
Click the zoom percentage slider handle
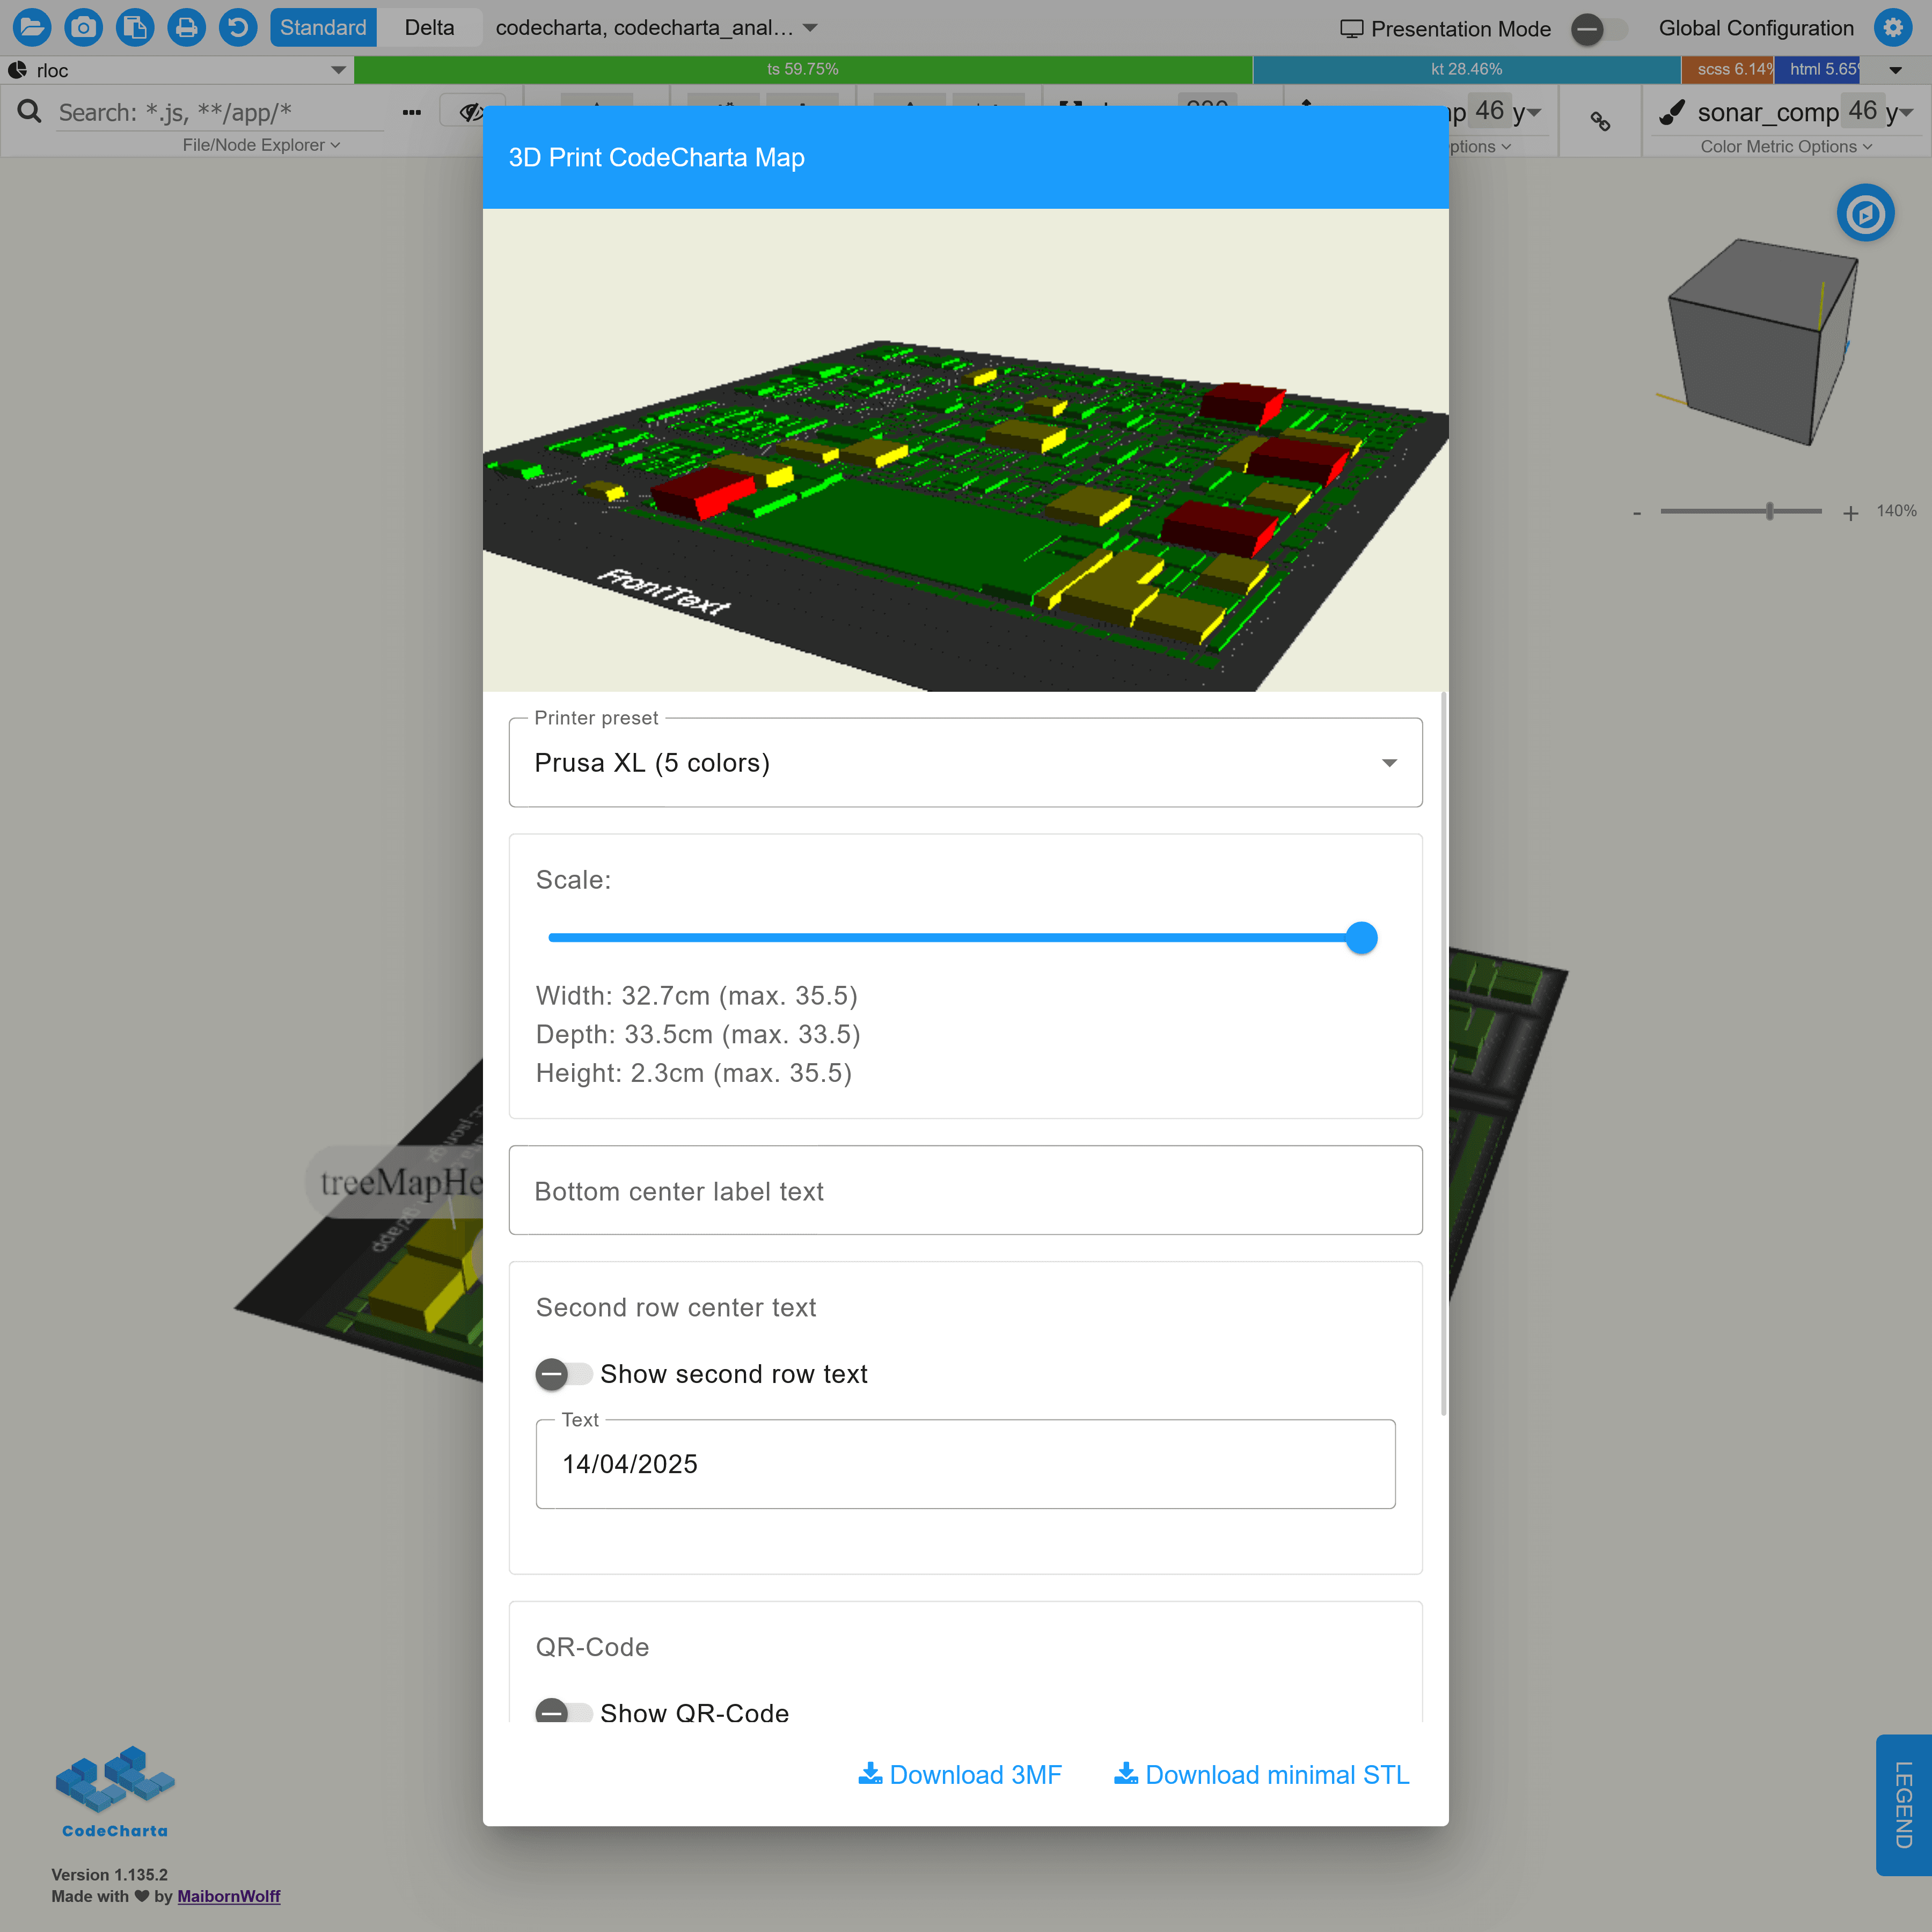click(x=1770, y=511)
